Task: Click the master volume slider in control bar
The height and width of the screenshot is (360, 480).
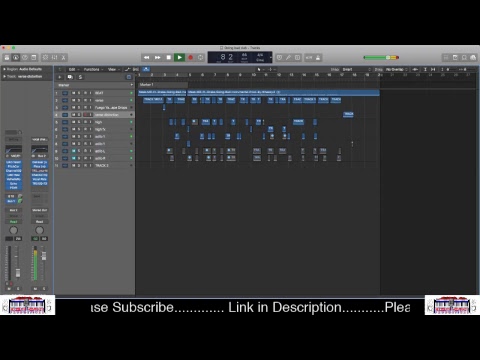Action: [381, 58]
